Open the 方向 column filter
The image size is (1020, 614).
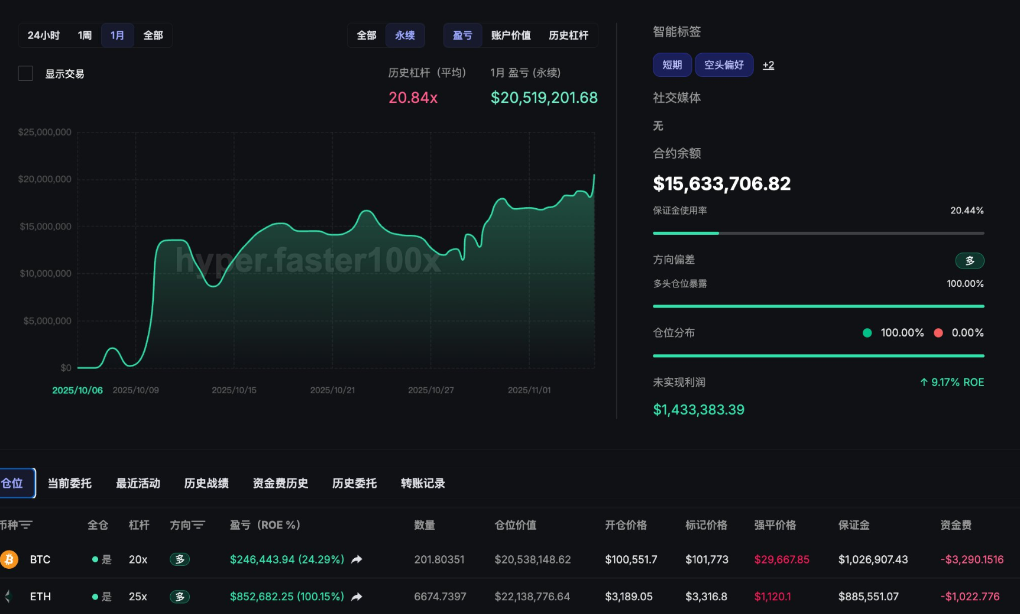(198, 525)
